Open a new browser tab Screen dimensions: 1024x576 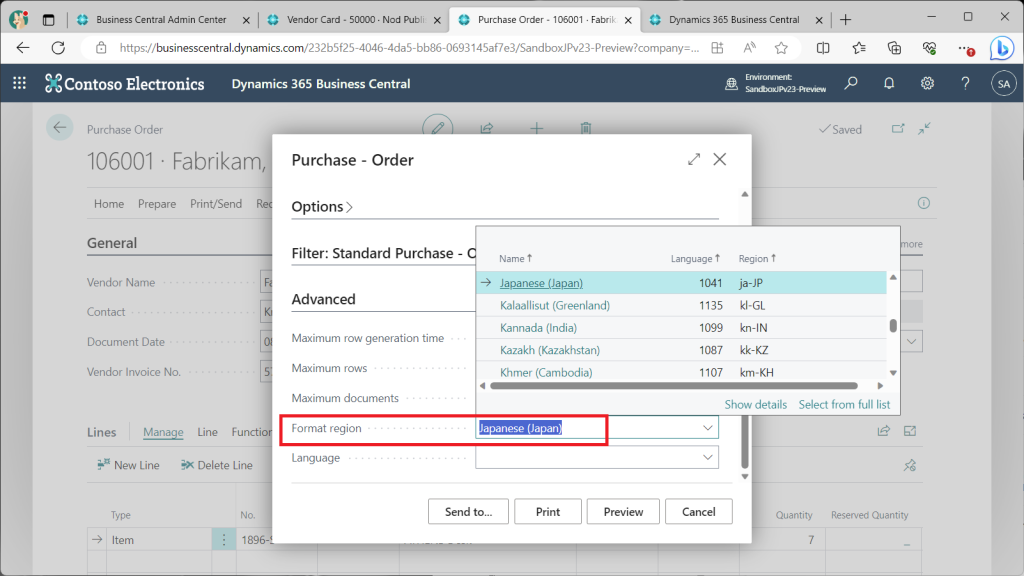[x=846, y=20]
